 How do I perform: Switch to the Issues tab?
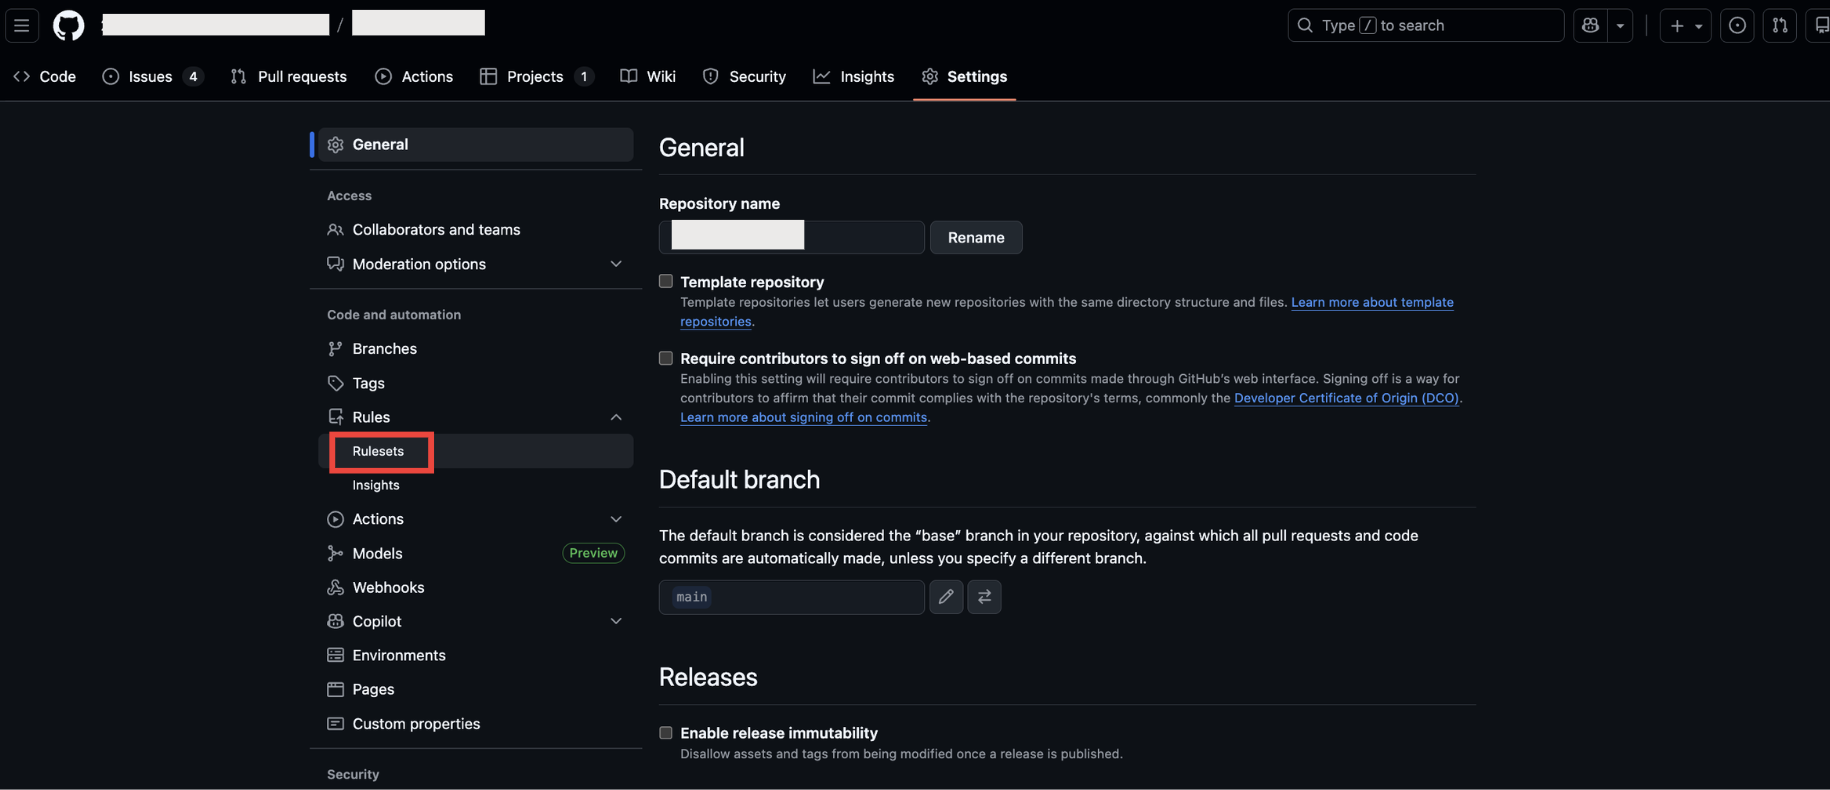[x=153, y=76]
